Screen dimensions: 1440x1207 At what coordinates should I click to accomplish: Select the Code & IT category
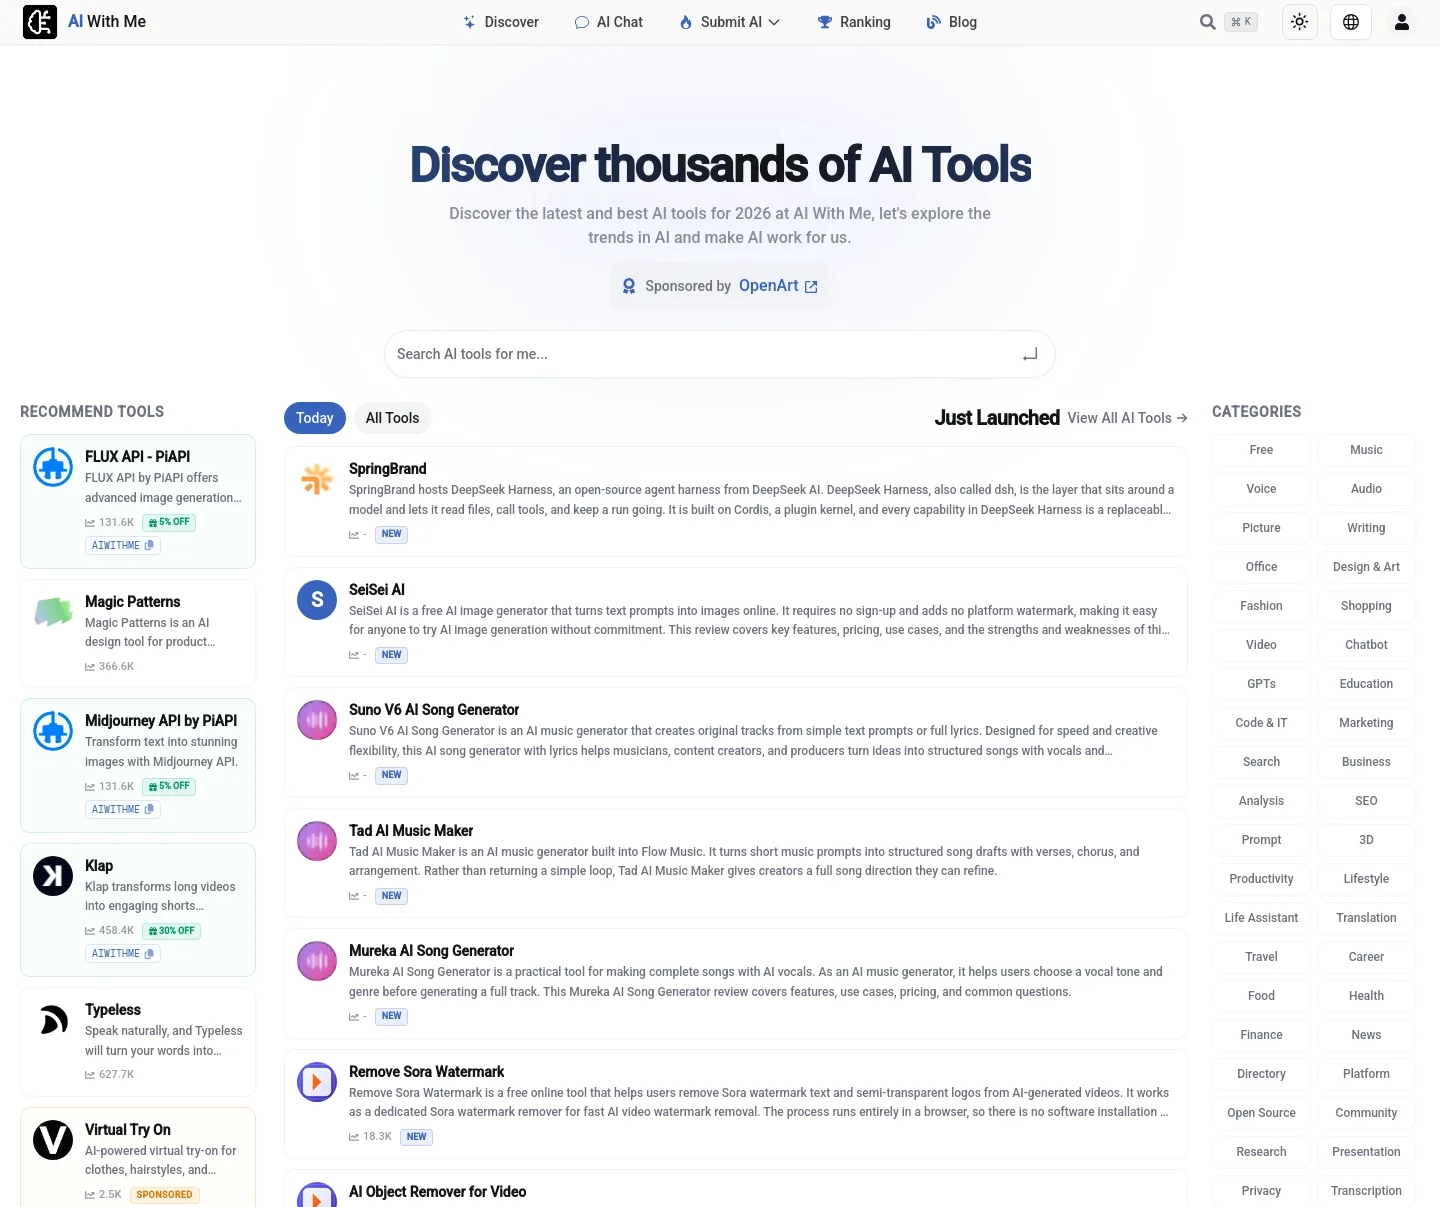click(x=1261, y=723)
